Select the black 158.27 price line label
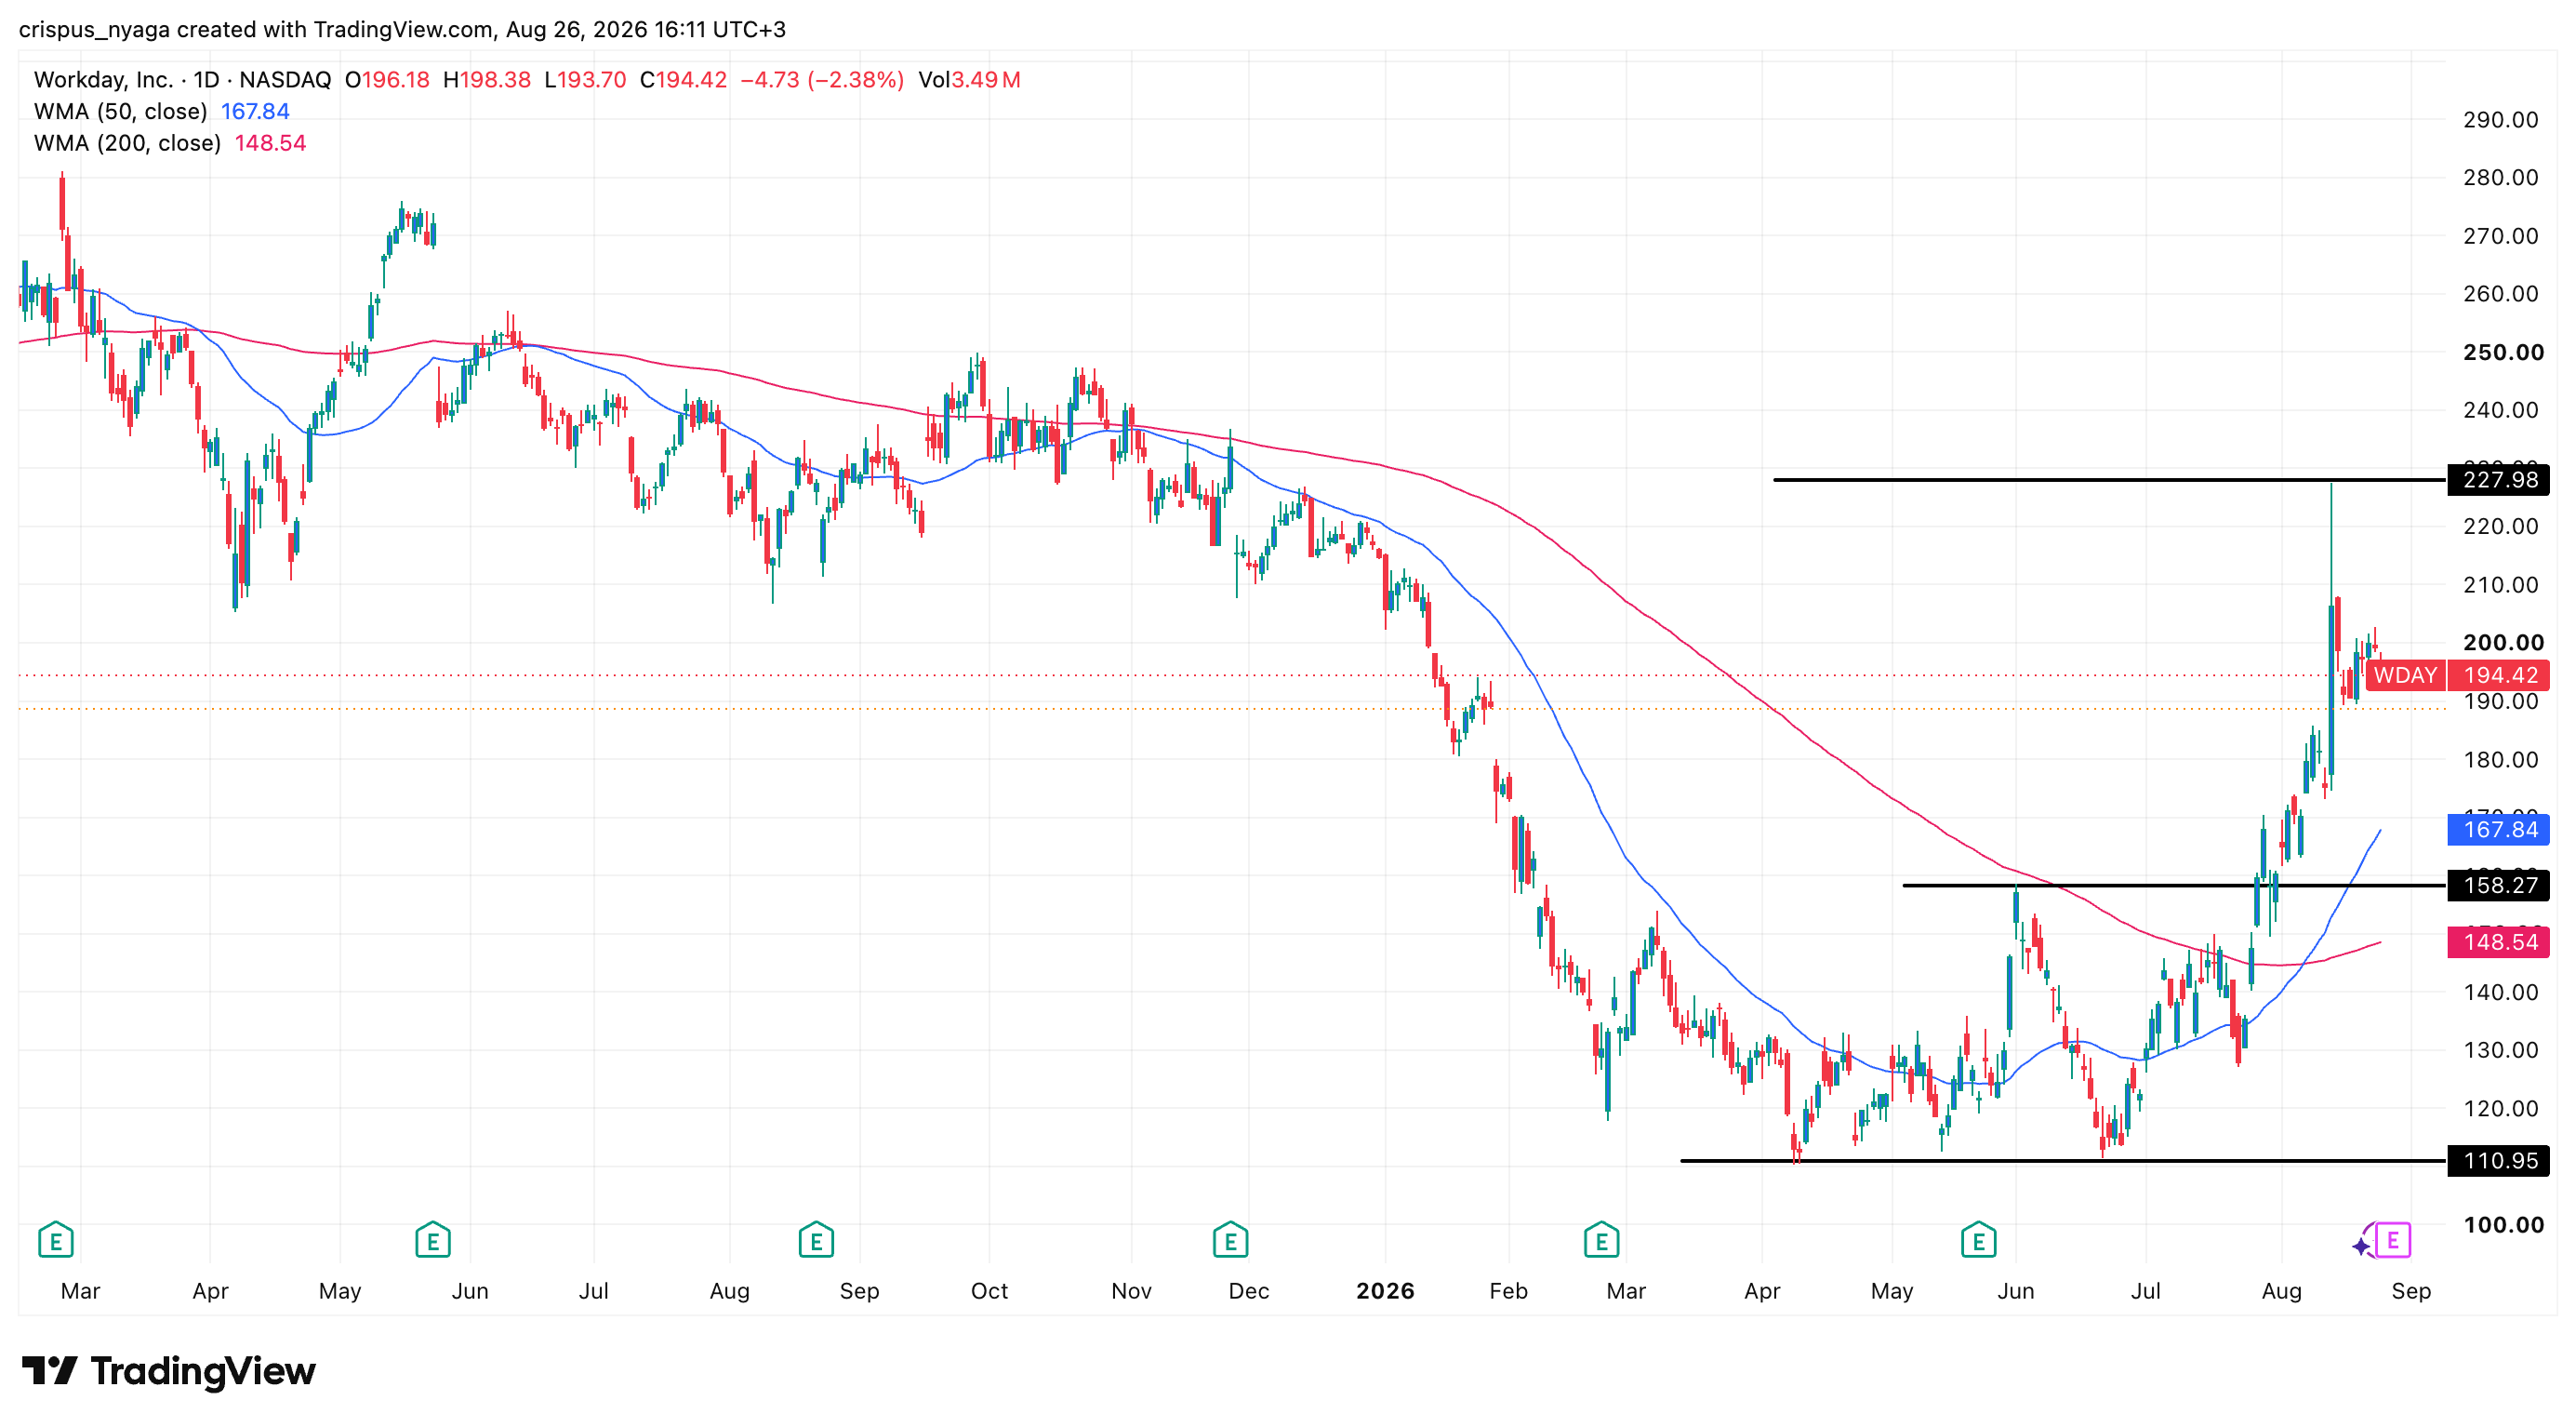2576x1427 pixels. pyautogui.click(x=2499, y=885)
